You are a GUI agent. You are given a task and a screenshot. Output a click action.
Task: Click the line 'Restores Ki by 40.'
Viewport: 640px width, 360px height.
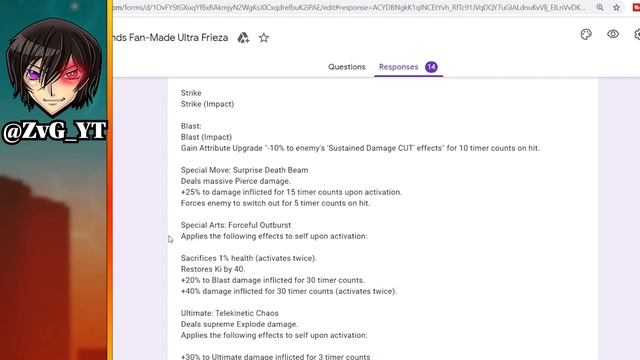[x=213, y=269]
